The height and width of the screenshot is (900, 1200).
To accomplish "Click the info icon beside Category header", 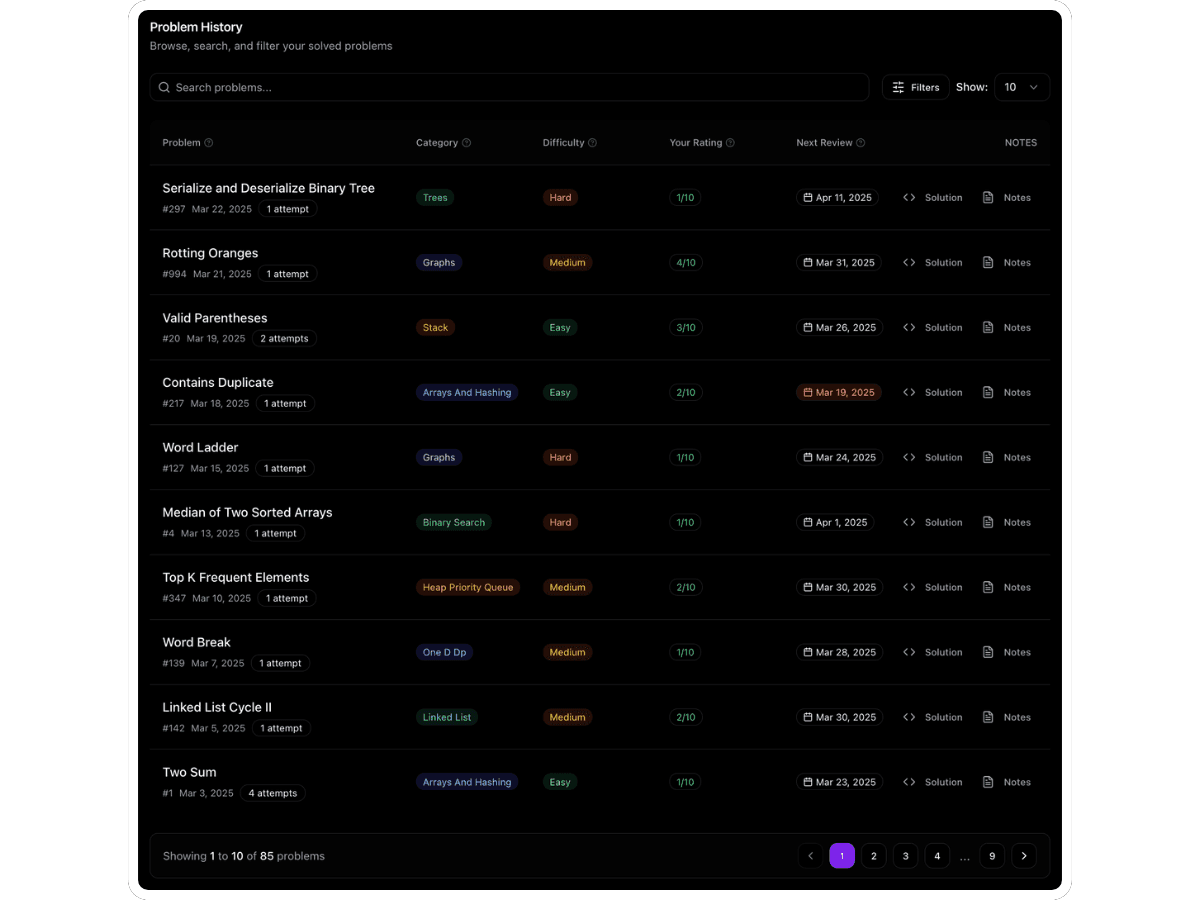I will (467, 143).
